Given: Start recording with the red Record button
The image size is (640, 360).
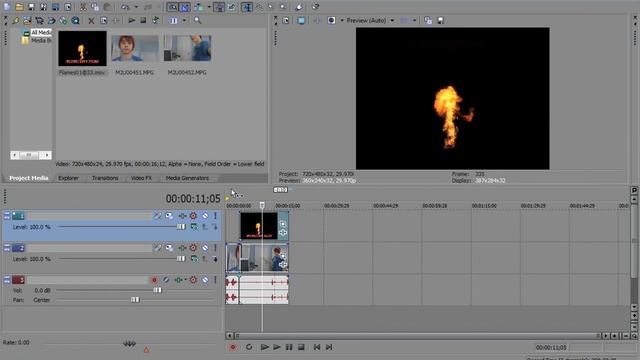Looking at the screenshot, I should point(233,347).
